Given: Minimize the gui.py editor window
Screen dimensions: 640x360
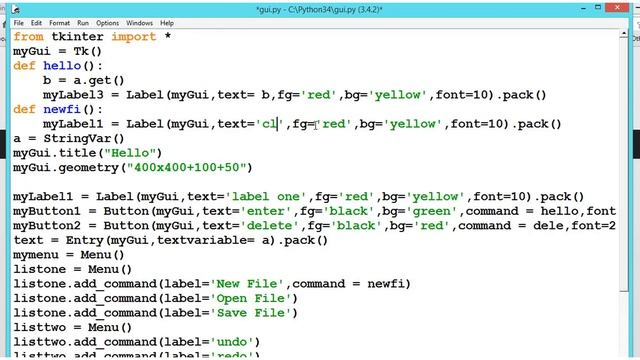Looking at the screenshot, I should pos(583,8).
